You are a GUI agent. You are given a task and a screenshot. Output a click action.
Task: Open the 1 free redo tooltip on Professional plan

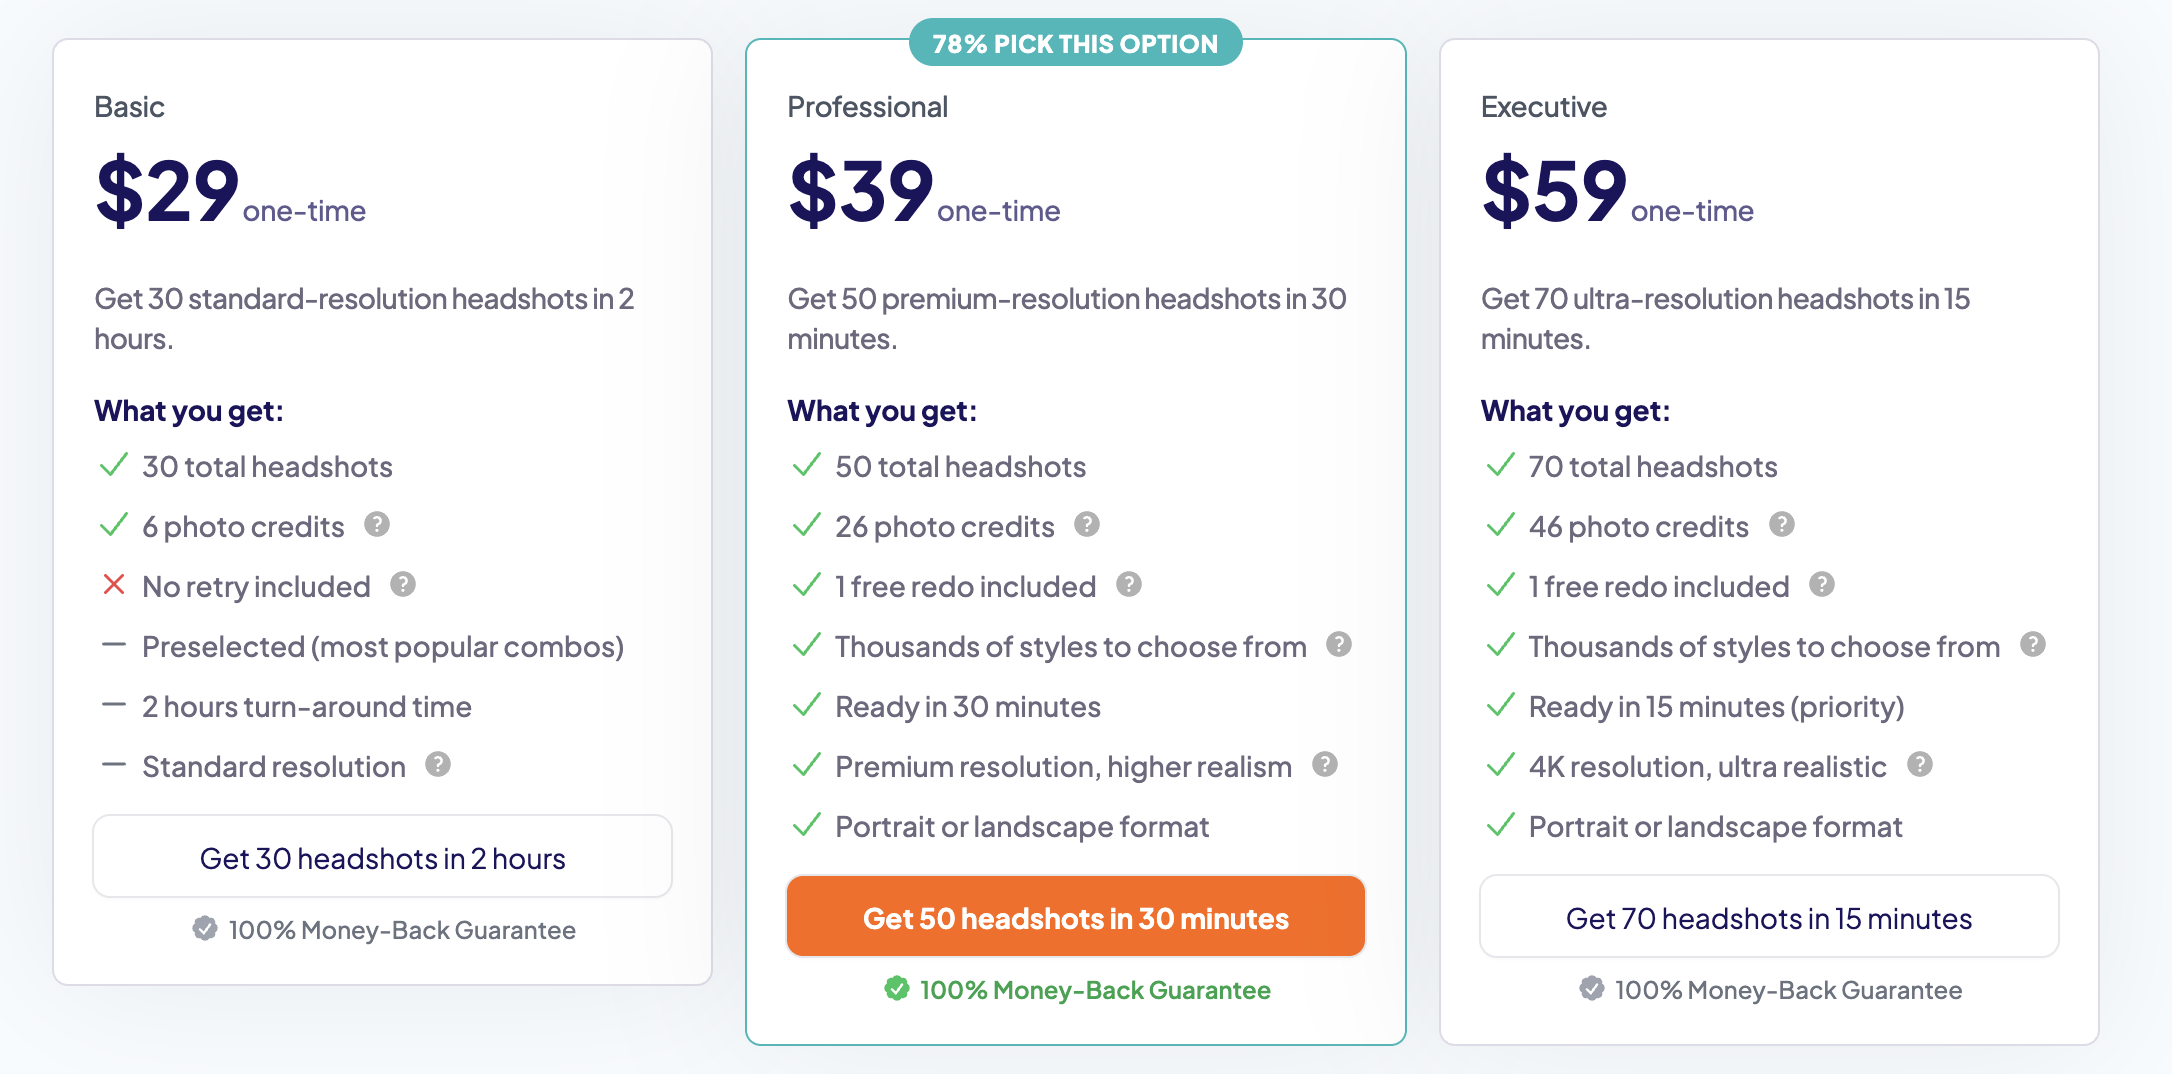tap(1130, 585)
